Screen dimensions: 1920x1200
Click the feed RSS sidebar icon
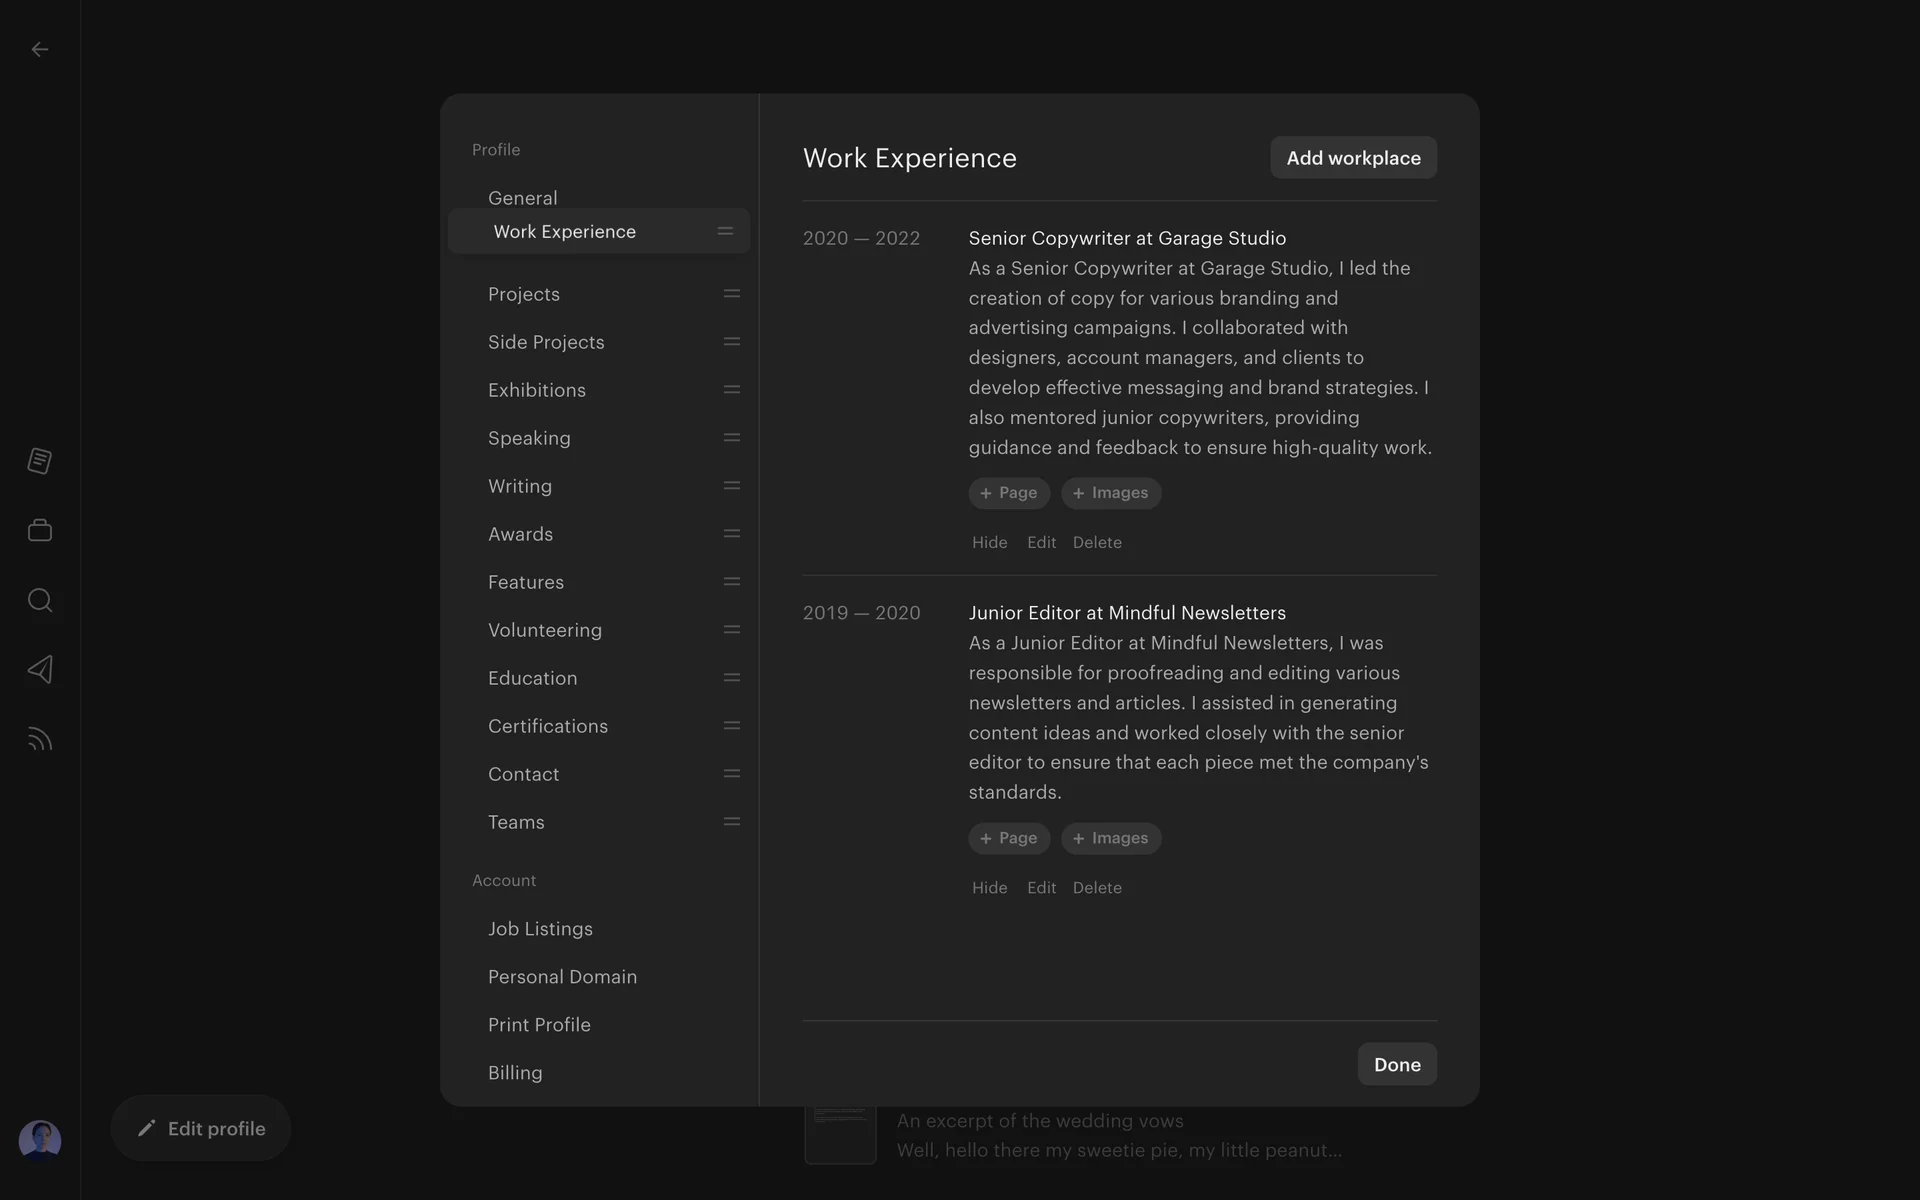(40, 739)
